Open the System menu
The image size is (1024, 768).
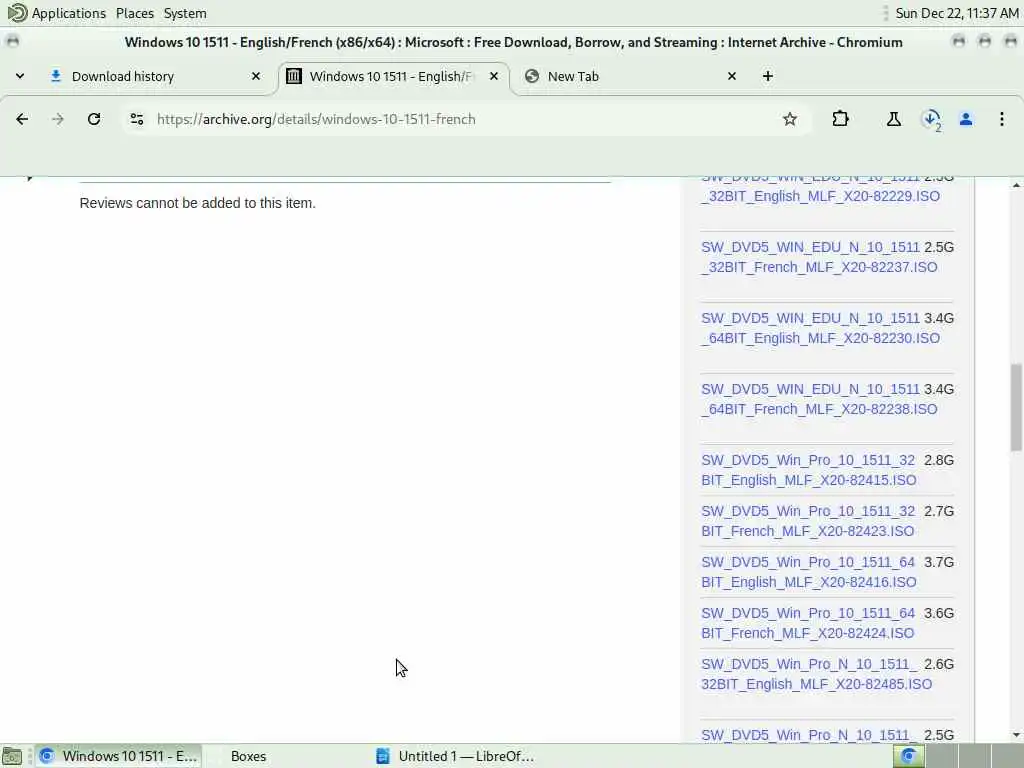point(185,13)
